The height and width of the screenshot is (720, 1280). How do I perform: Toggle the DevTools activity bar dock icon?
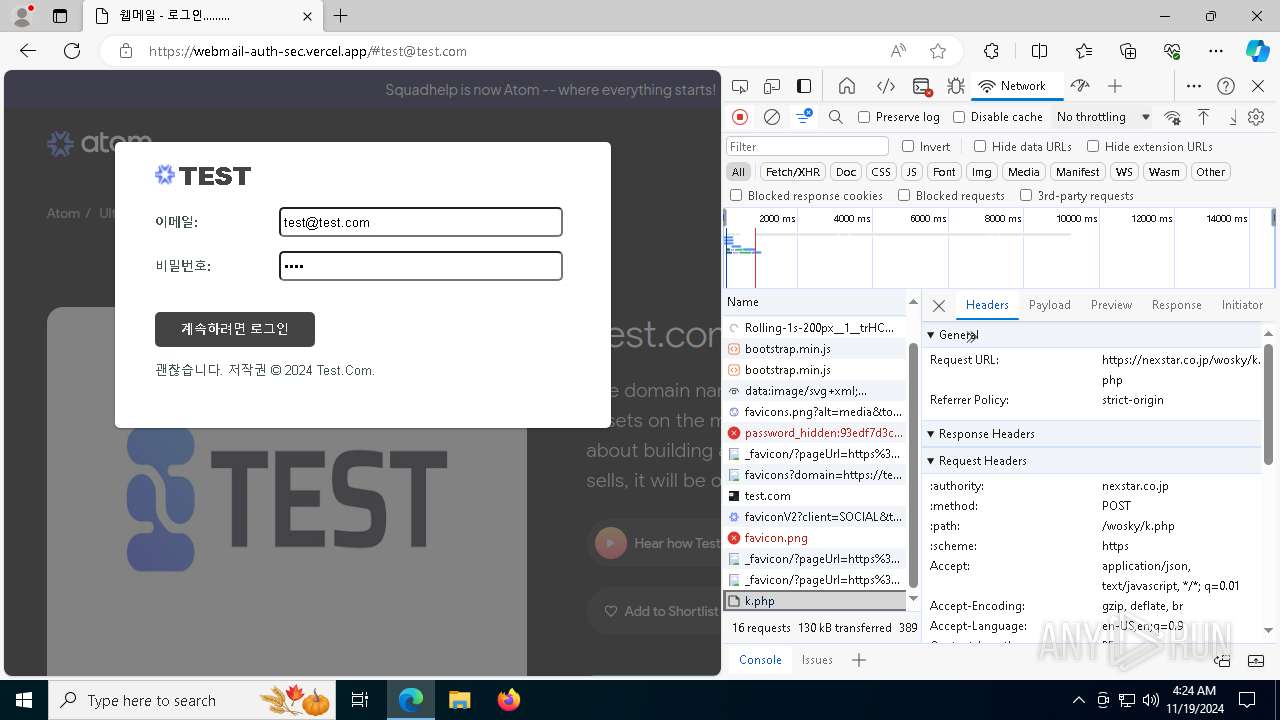tap(804, 86)
